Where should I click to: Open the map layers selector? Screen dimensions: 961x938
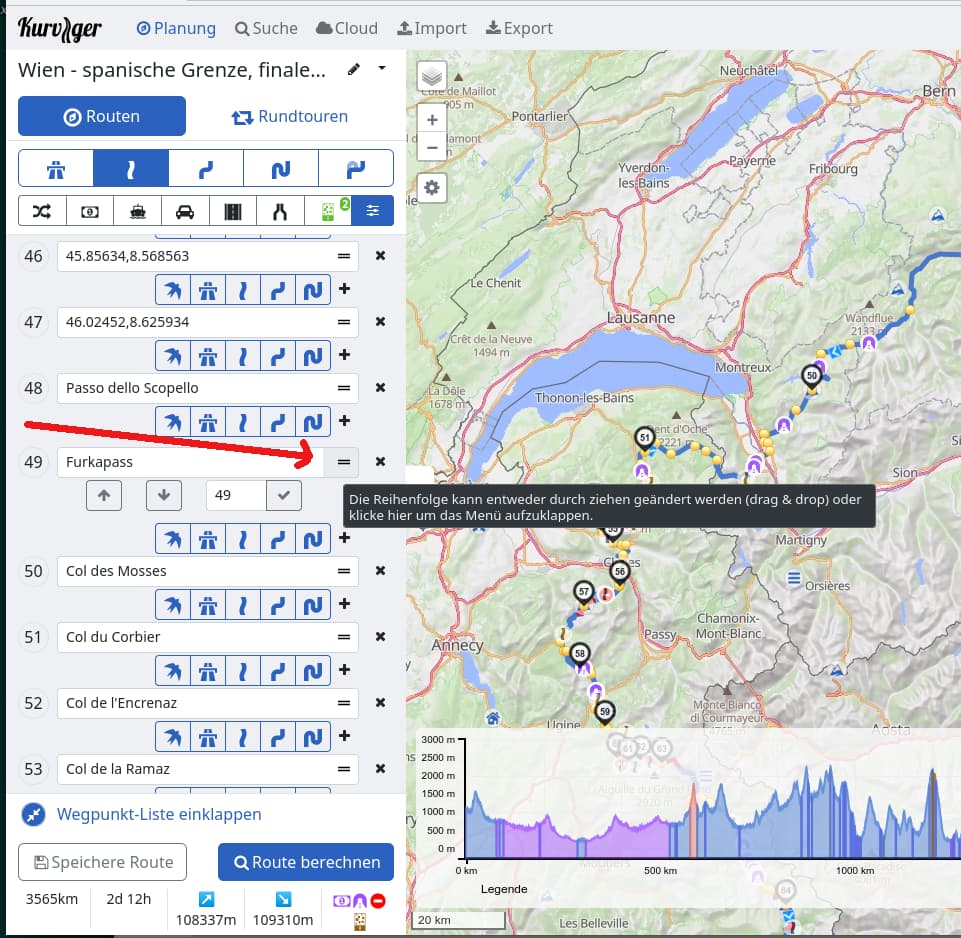432,77
